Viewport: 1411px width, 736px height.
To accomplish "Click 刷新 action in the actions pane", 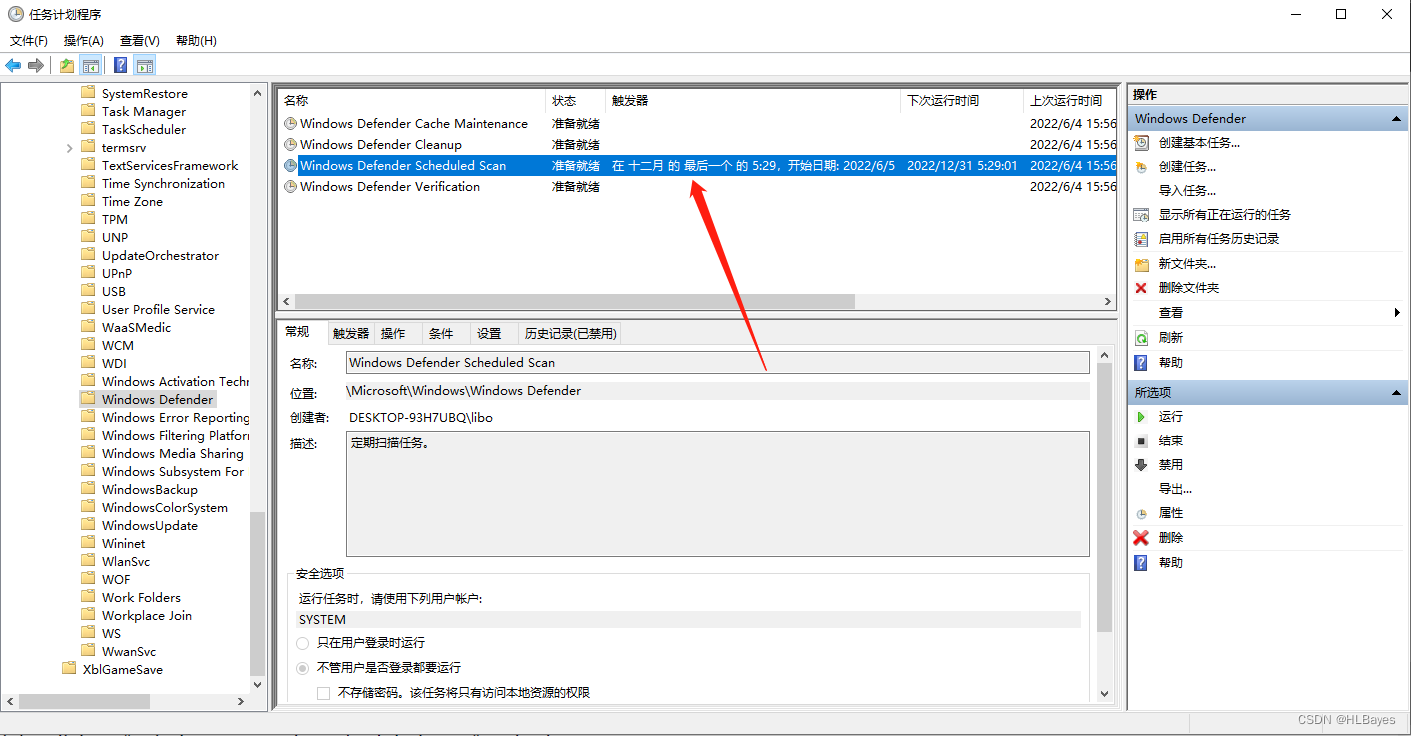I will pos(1170,338).
